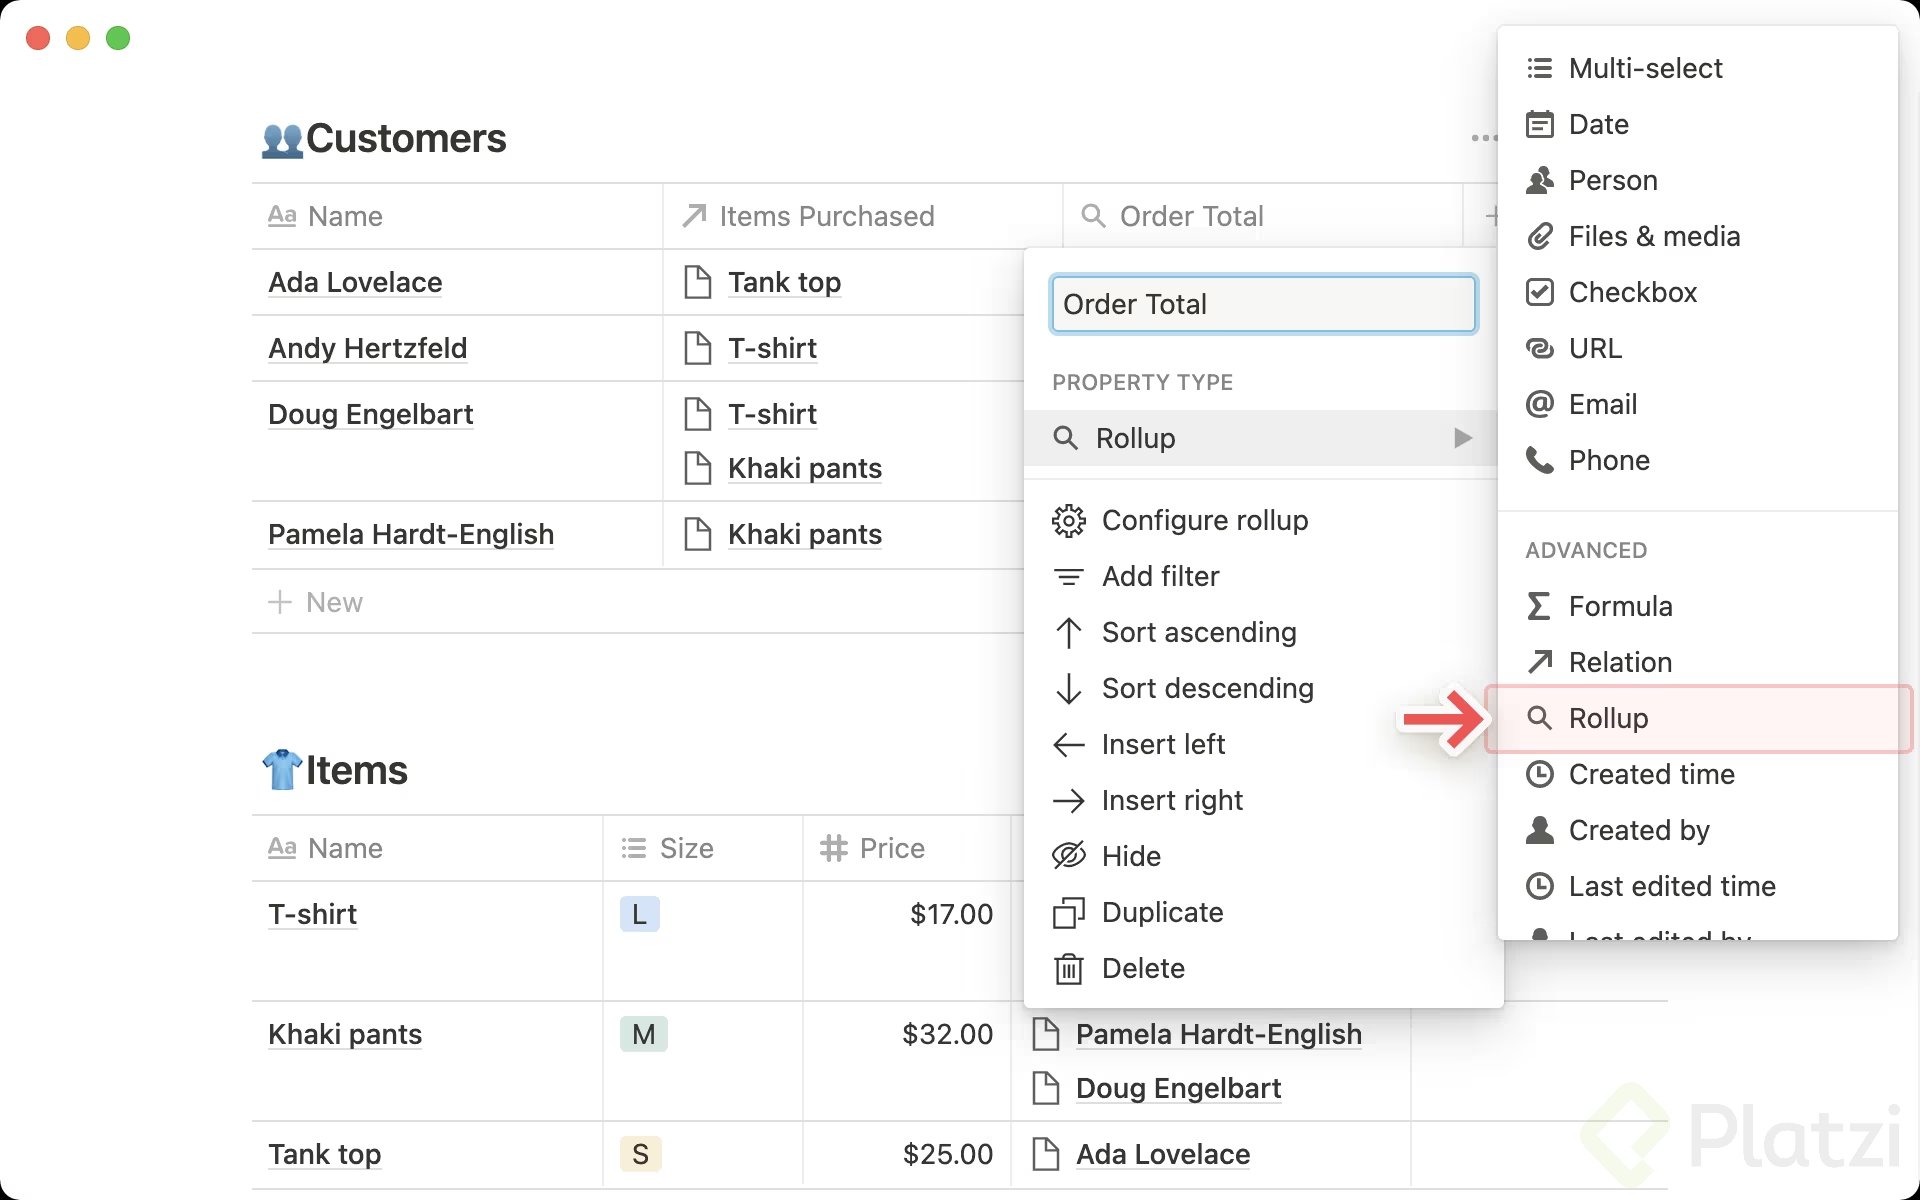Click the blue L size tag

(x=639, y=914)
